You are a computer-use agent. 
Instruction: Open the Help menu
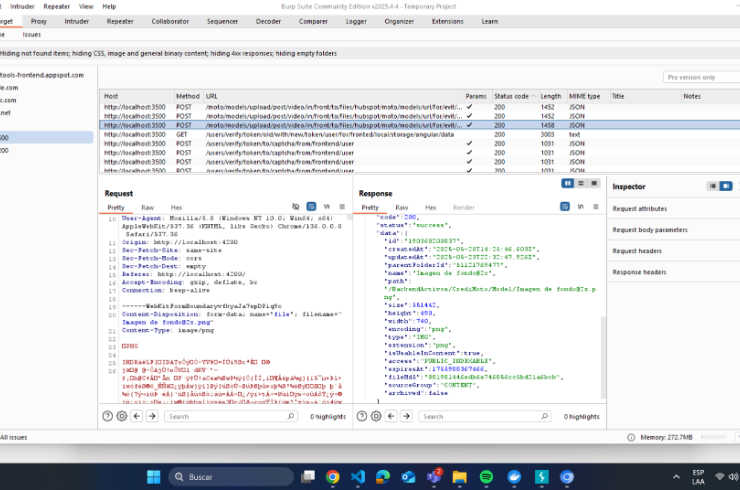click(x=109, y=7)
